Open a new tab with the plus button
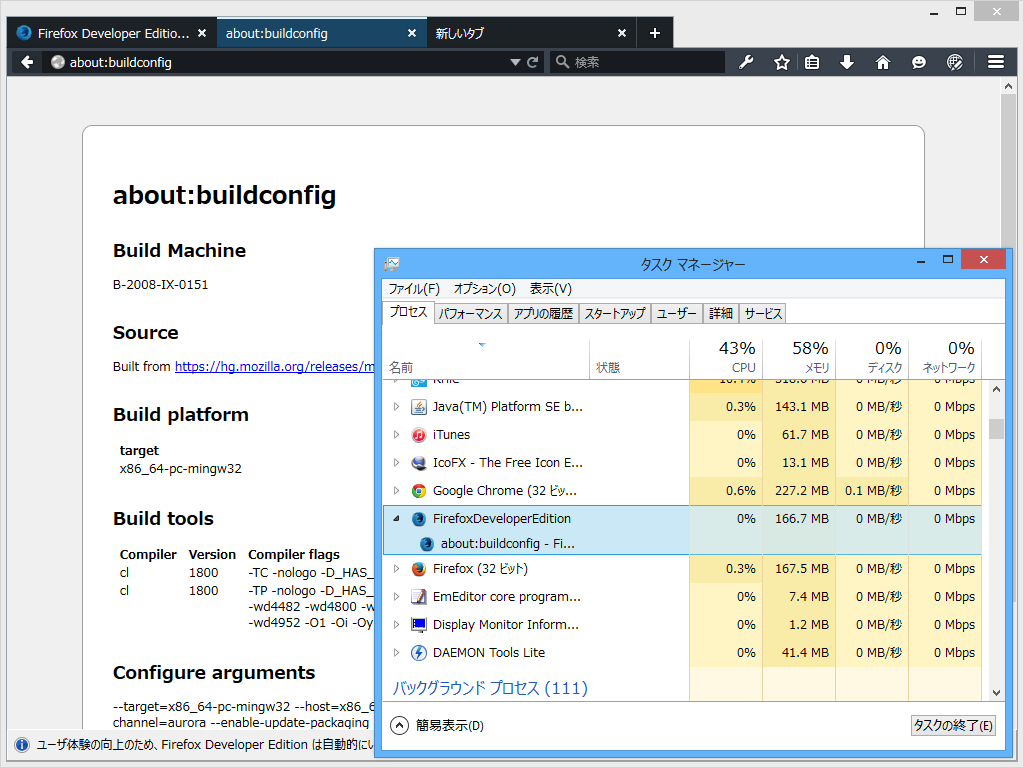The width and height of the screenshot is (1024, 768). click(654, 32)
